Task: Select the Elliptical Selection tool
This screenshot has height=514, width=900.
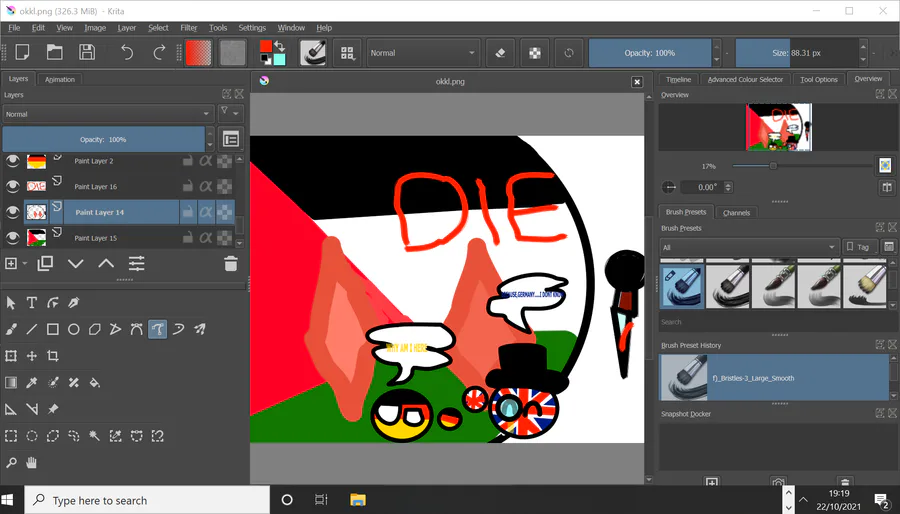Action: pos(32,436)
